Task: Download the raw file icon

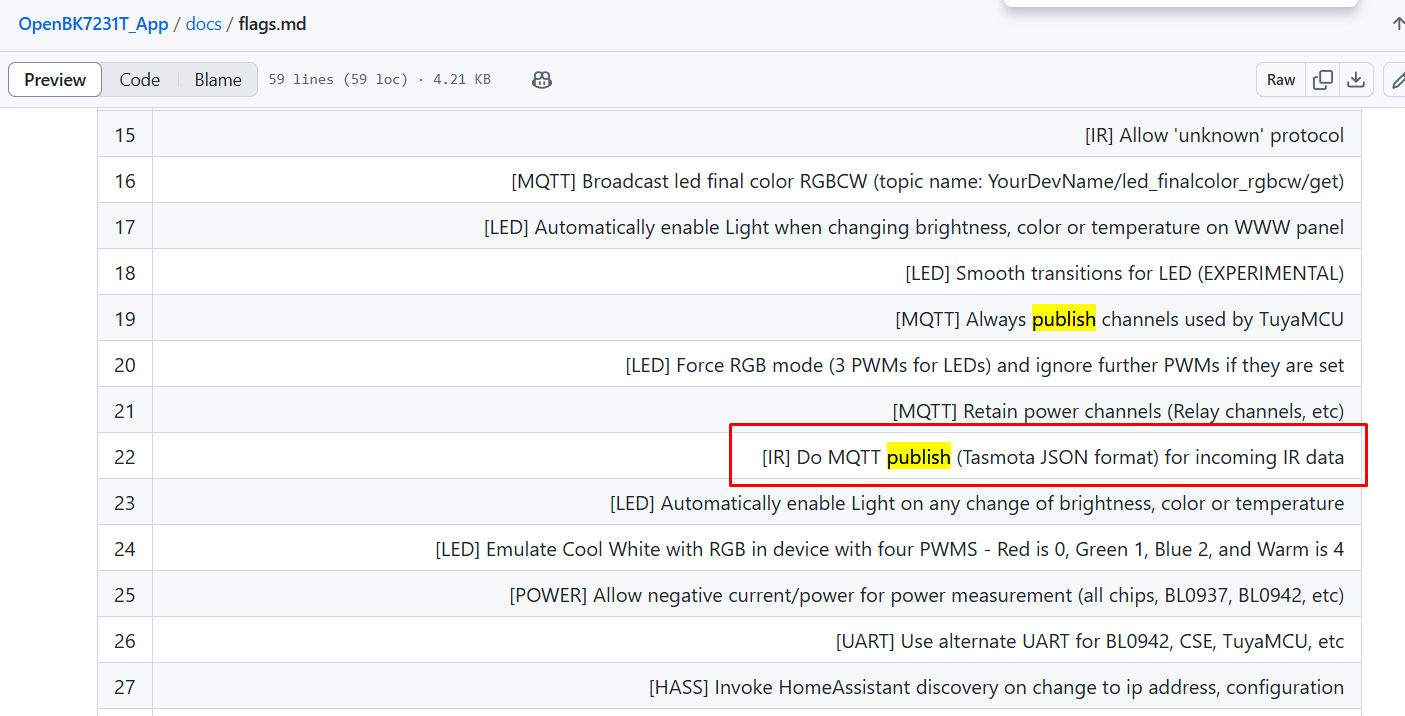Action: 1356,80
